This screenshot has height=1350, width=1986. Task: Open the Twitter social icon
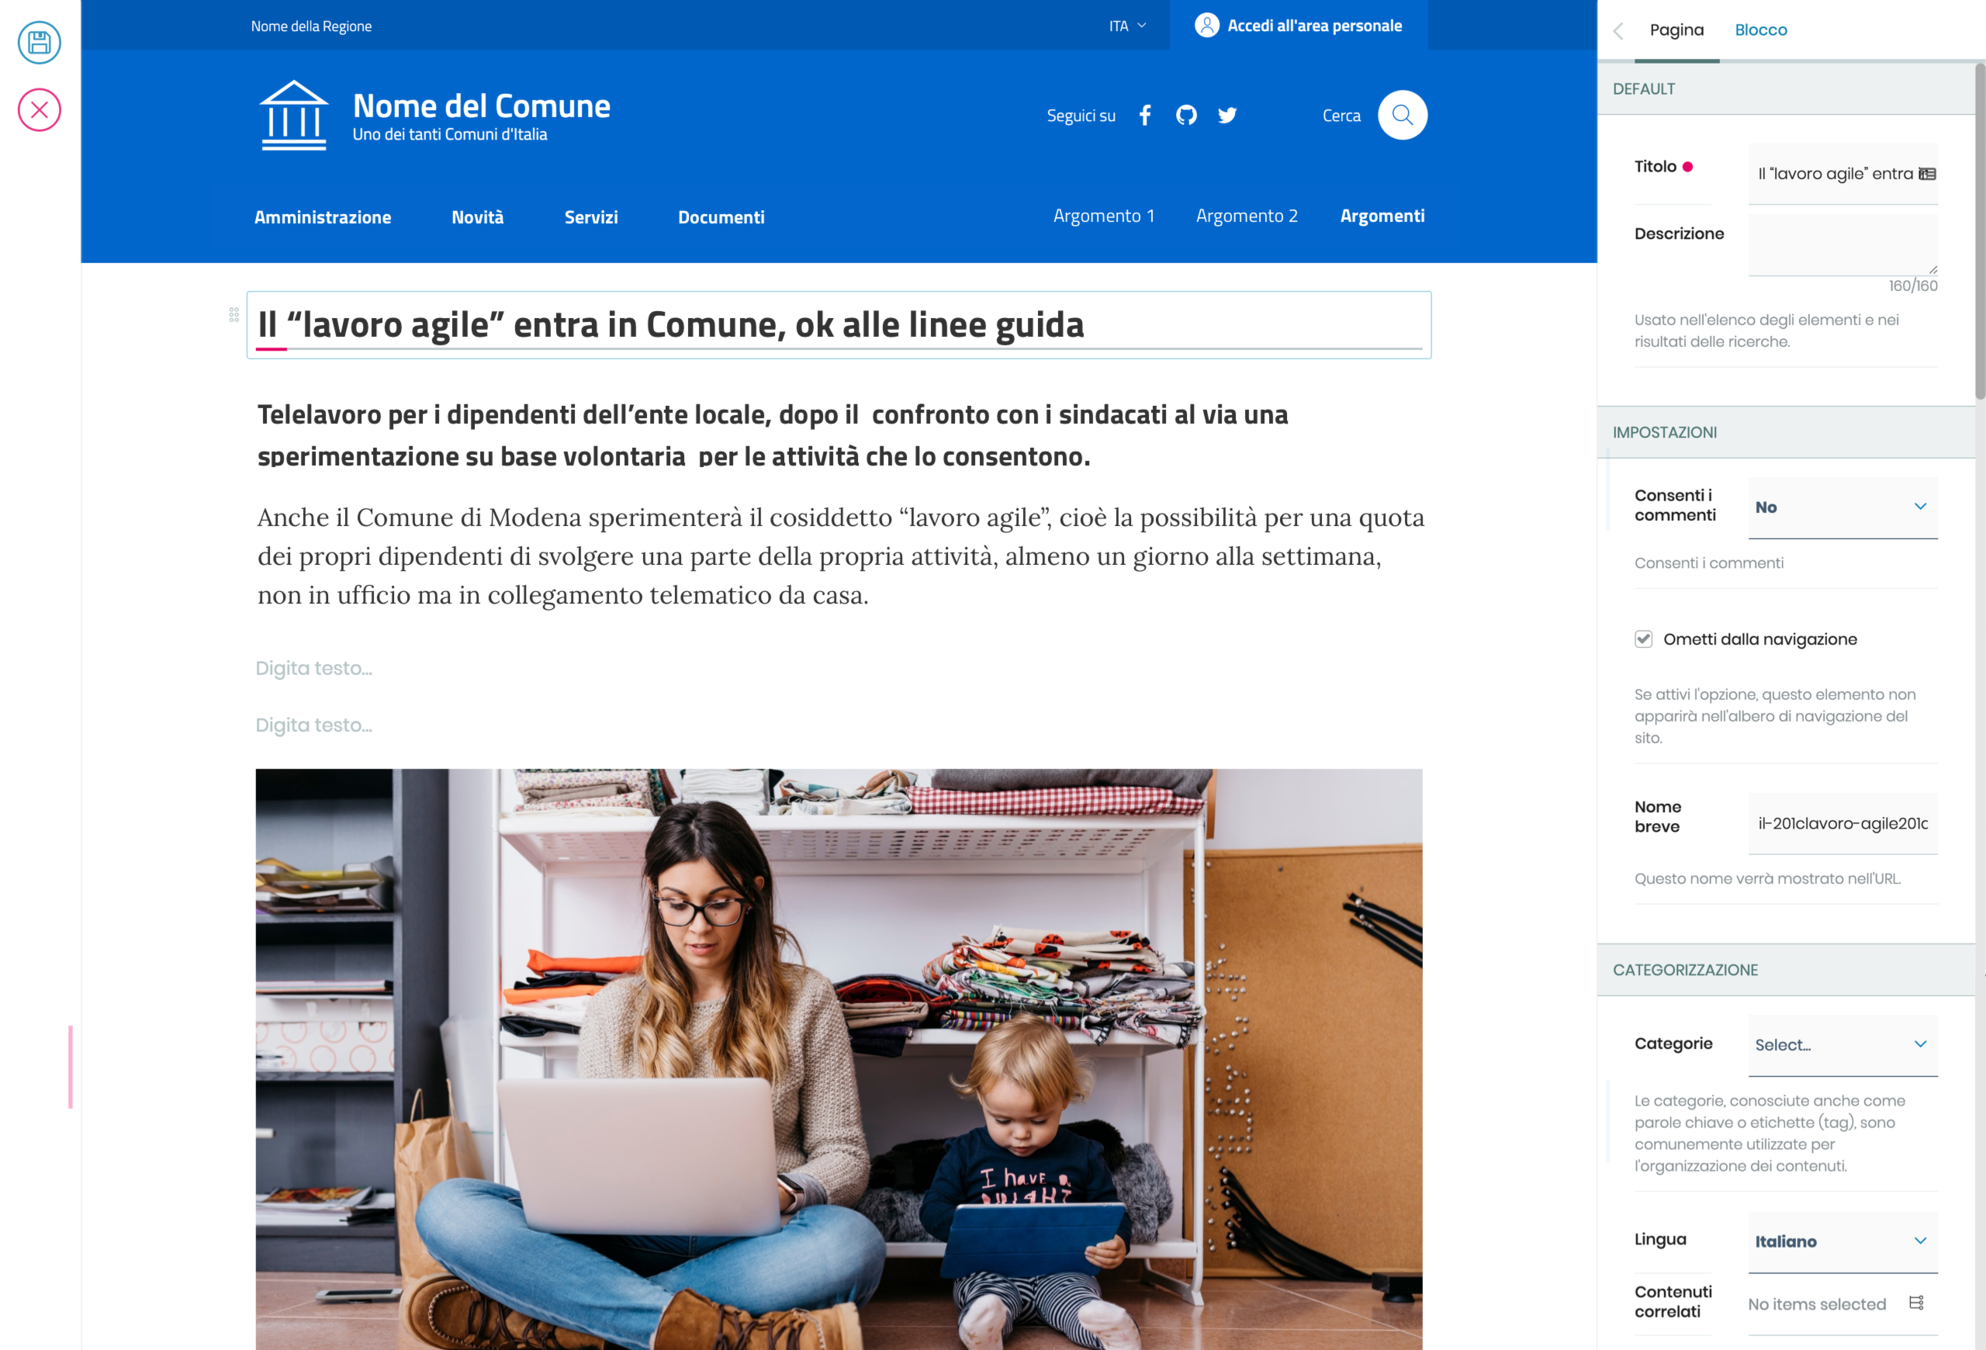coord(1227,115)
